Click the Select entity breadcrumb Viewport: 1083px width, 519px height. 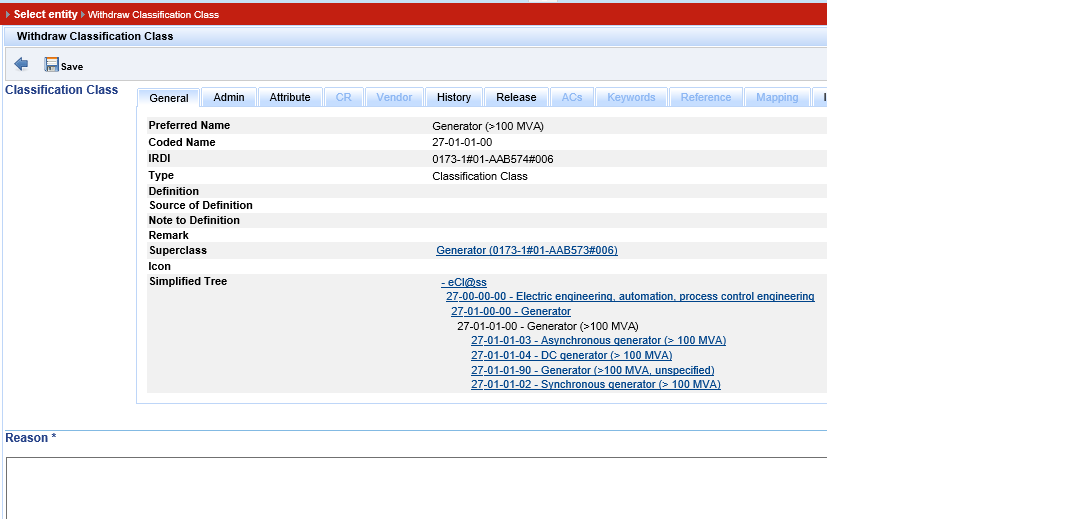(45, 15)
